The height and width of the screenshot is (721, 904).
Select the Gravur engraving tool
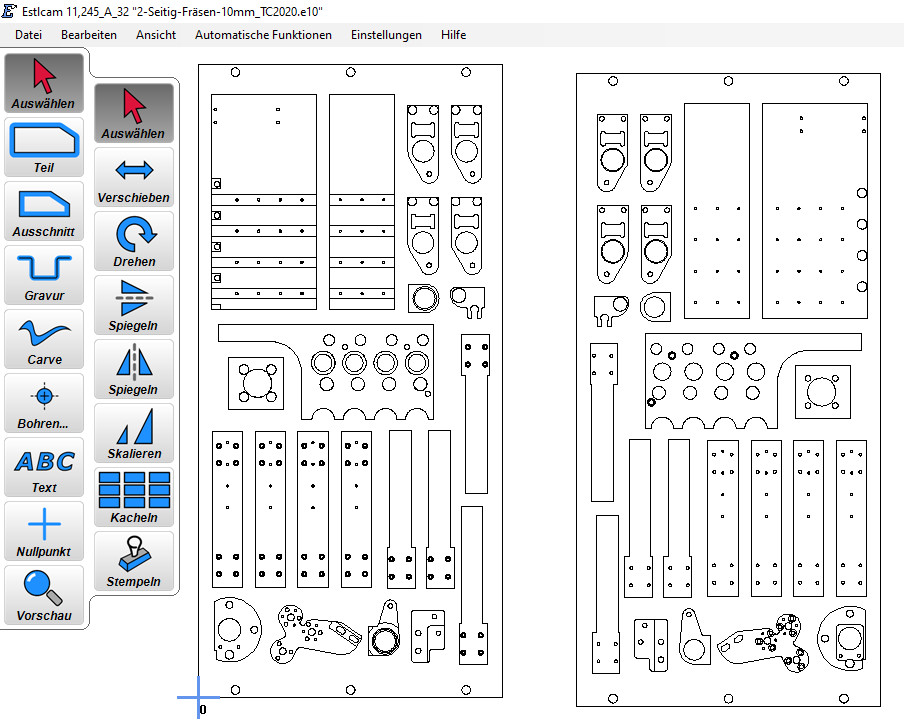[x=44, y=275]
